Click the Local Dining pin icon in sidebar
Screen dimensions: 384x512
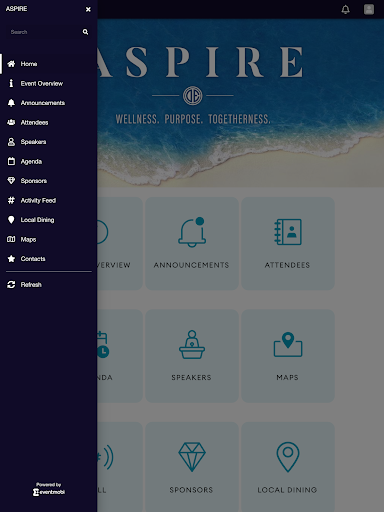tap(11, 220)
